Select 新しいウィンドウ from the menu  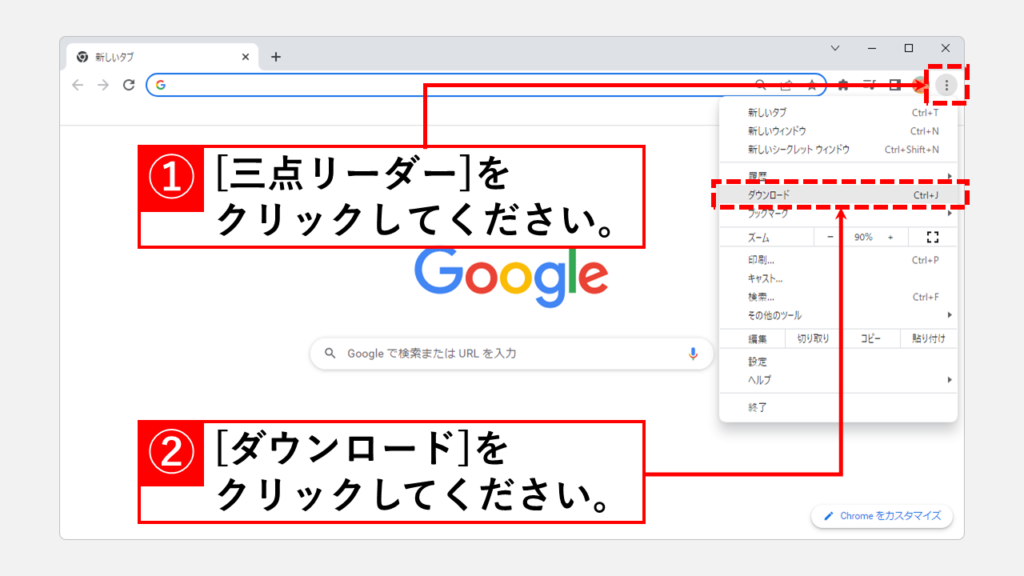(x=777, y=131)
